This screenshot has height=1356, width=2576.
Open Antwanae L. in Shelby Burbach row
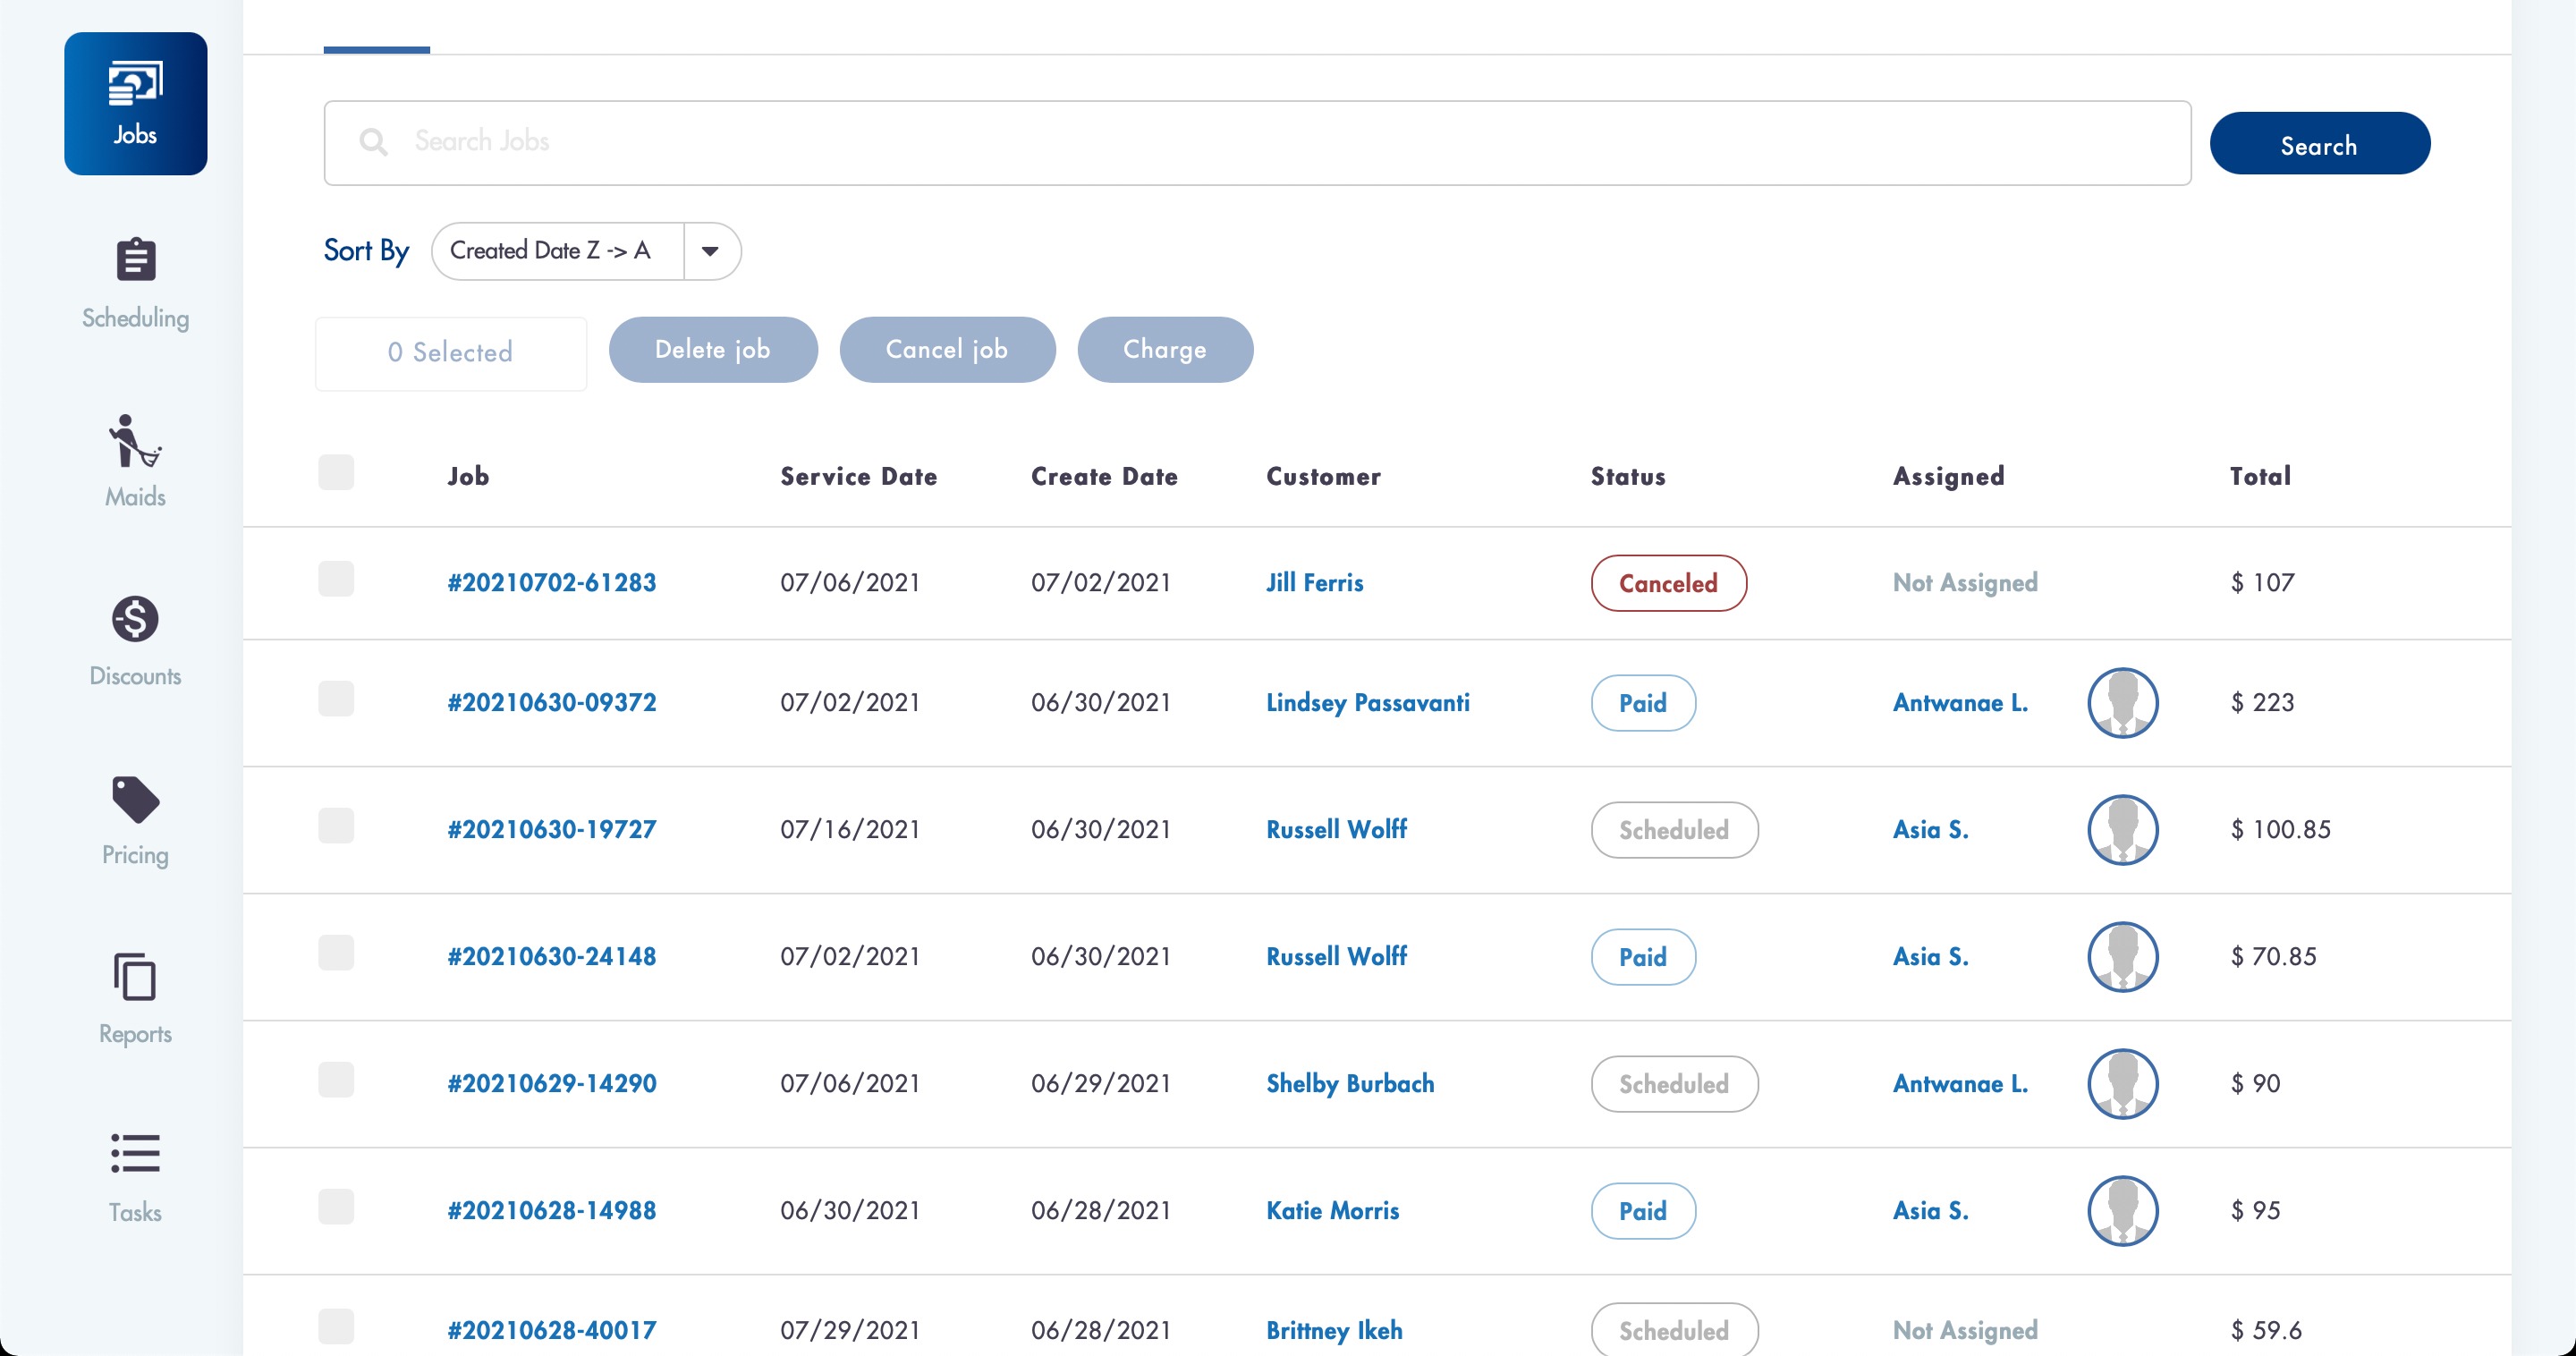tap(1960, 1083)
